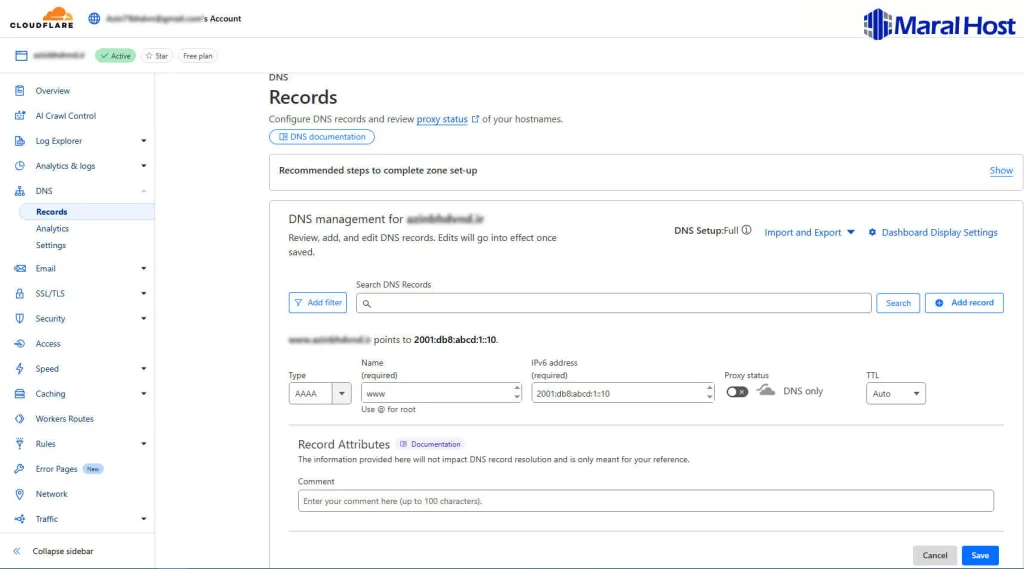This screenshot has width=1024, height=569.
Task: Click the Email envelope icon
Action: pyautogui.click(x=20, y=268)
